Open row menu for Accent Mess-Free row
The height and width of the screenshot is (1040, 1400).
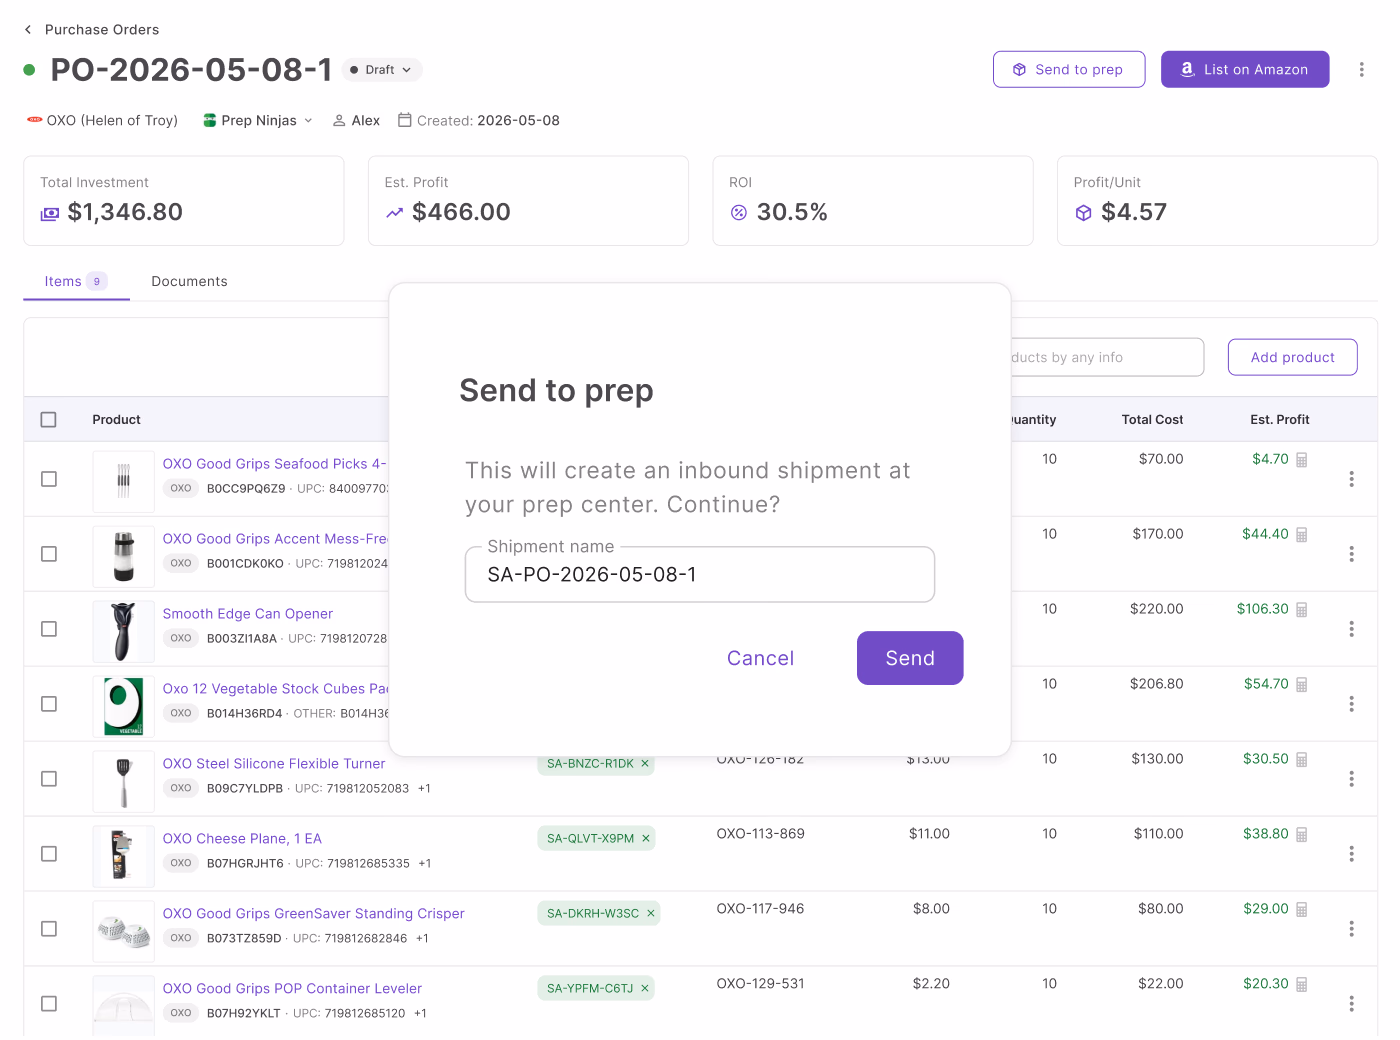pos(1351,554)
